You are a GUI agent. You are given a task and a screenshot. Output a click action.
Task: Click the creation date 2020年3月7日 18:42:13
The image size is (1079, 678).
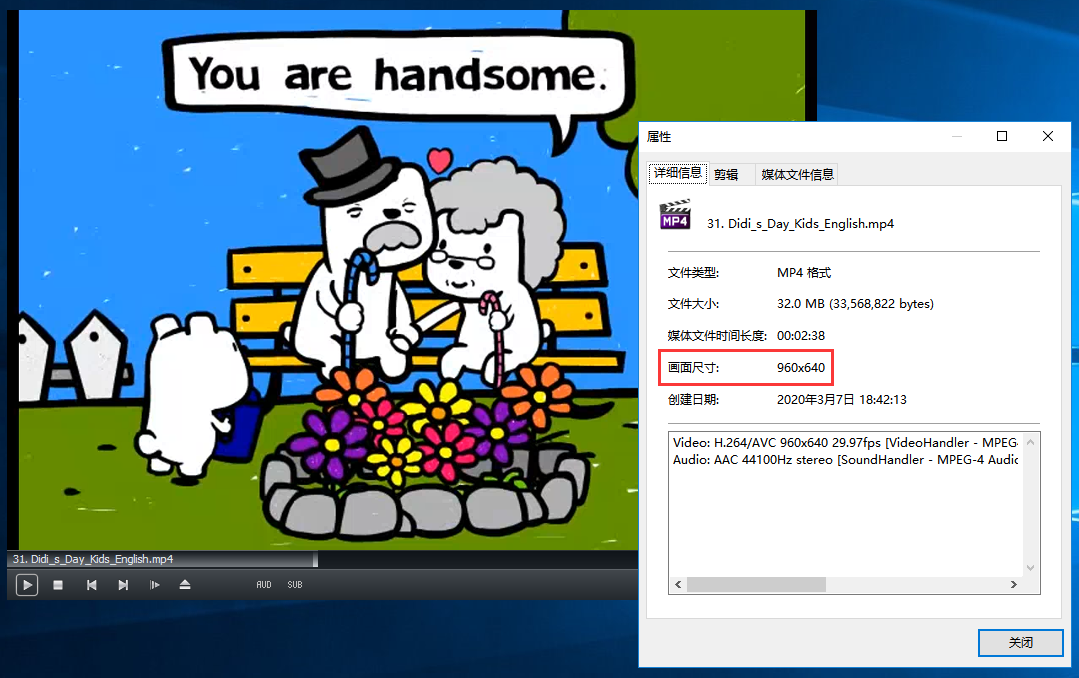[842, 400]
